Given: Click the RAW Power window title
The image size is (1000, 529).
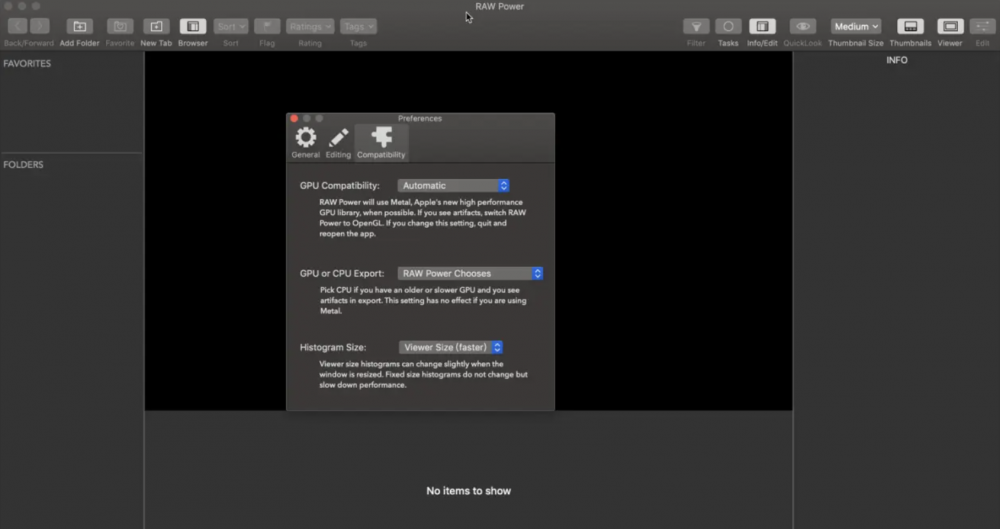Looking at the screenshot, I should [499, 6].
